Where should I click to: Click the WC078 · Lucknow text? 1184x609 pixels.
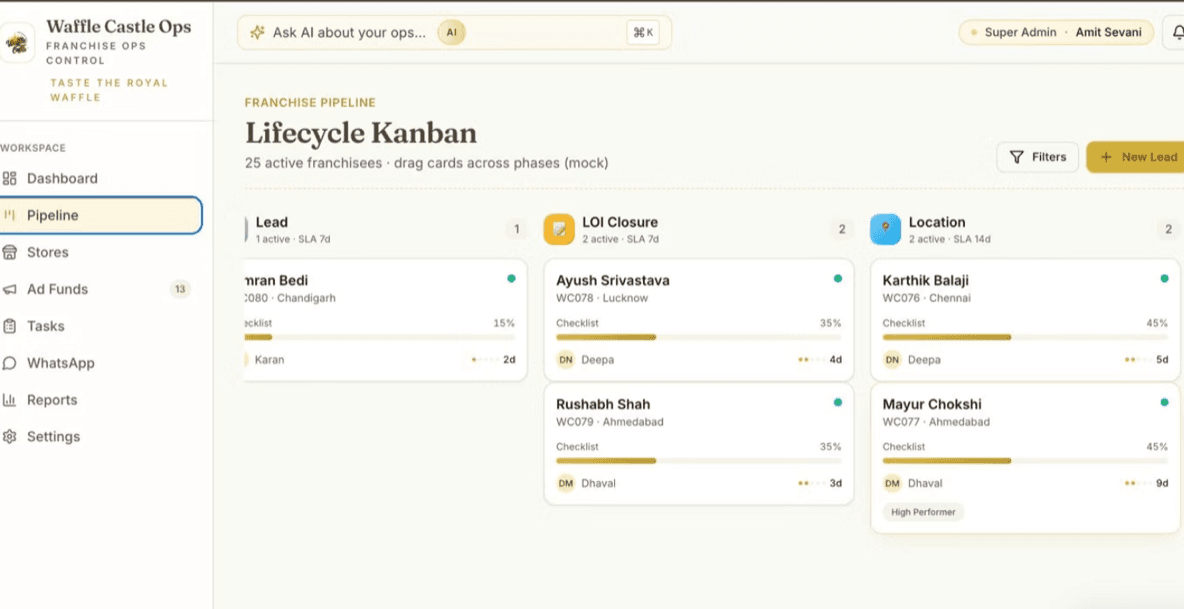(x=602, y=298)
